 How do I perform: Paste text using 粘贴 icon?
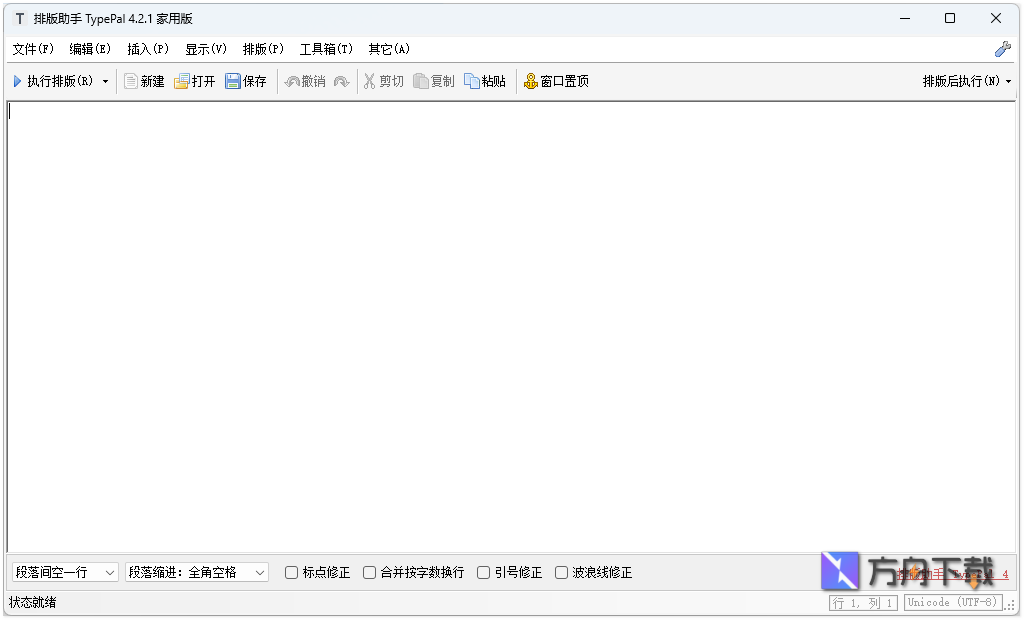tap(472, 81)
